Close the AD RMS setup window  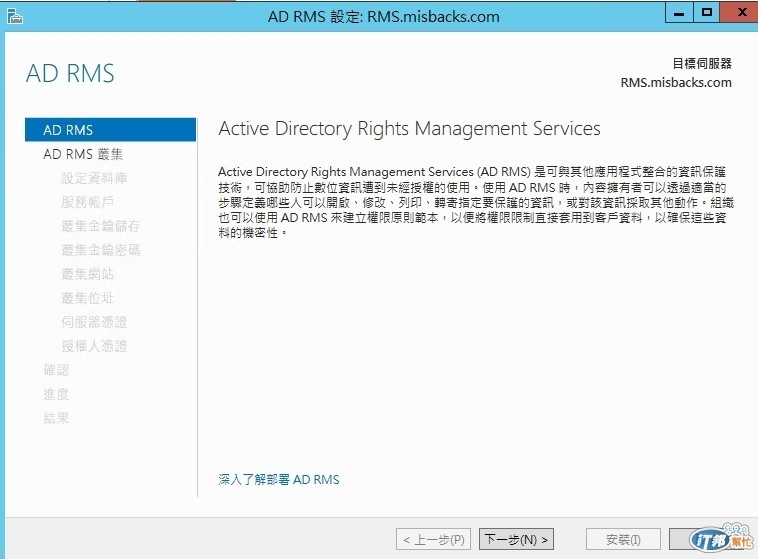[x=740, y=12]
